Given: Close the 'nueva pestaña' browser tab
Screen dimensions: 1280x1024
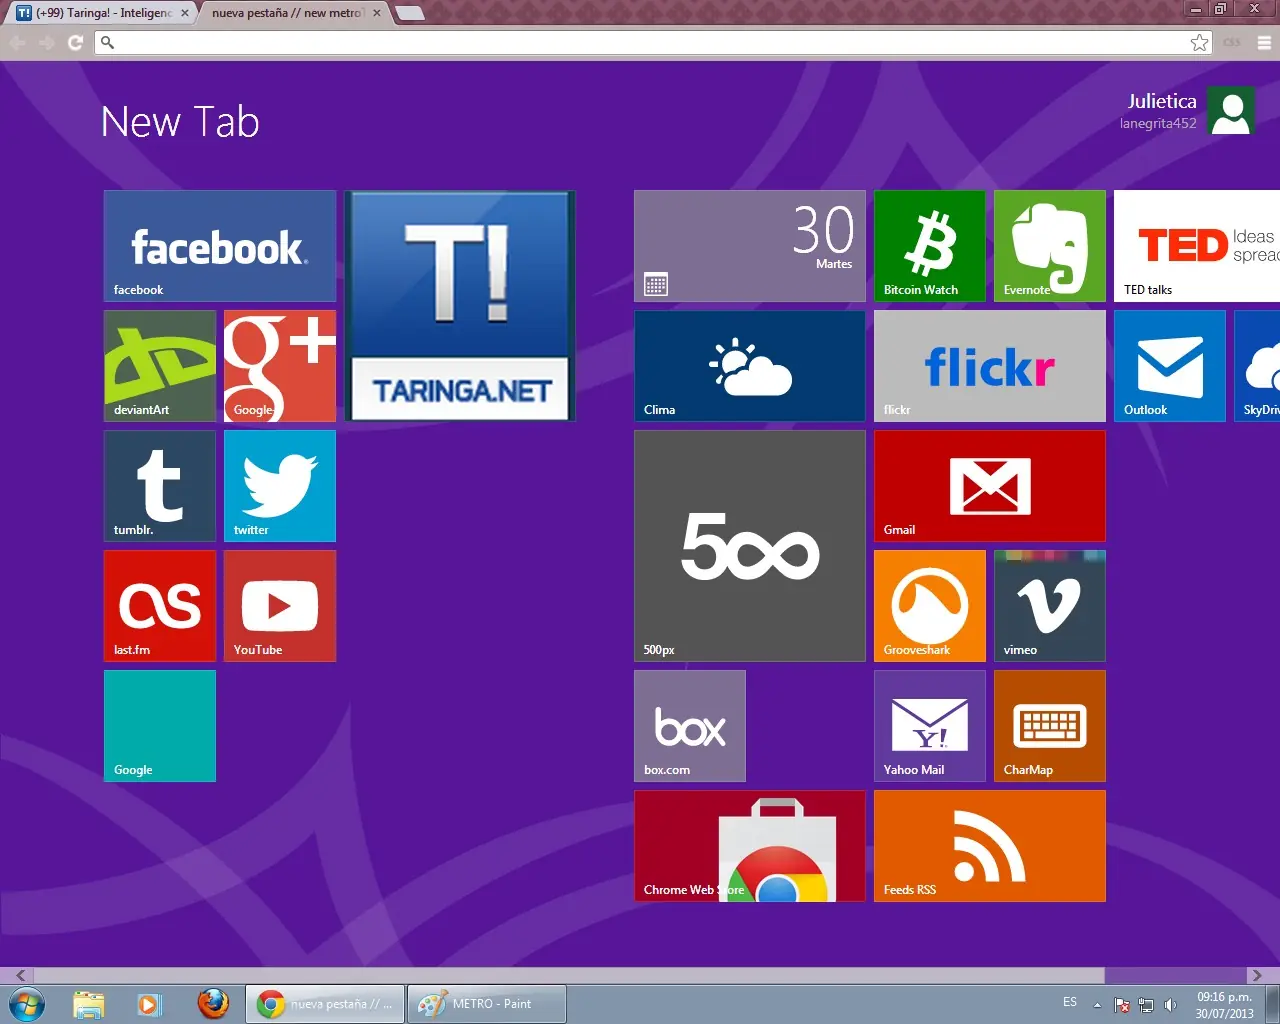Looking at the screenshot, I should point(377,13).
